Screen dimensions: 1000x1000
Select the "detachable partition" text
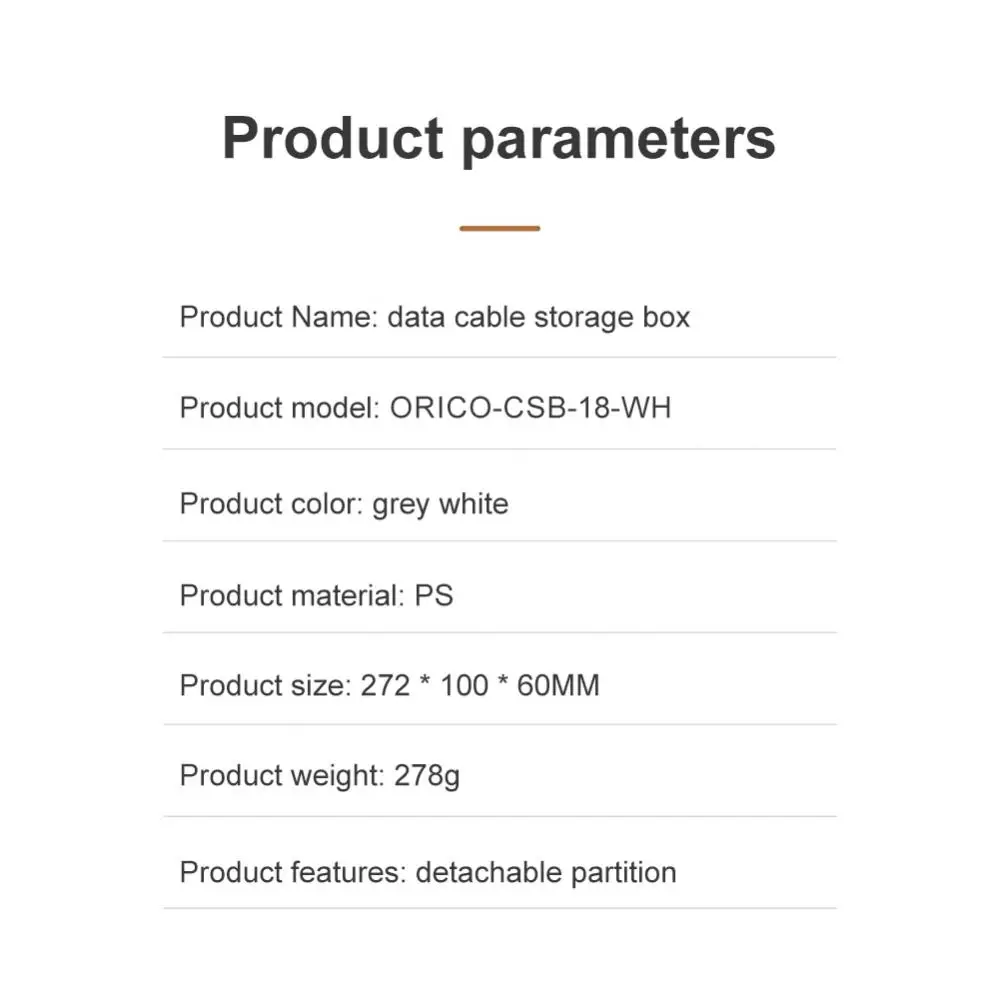coord(546,872)
